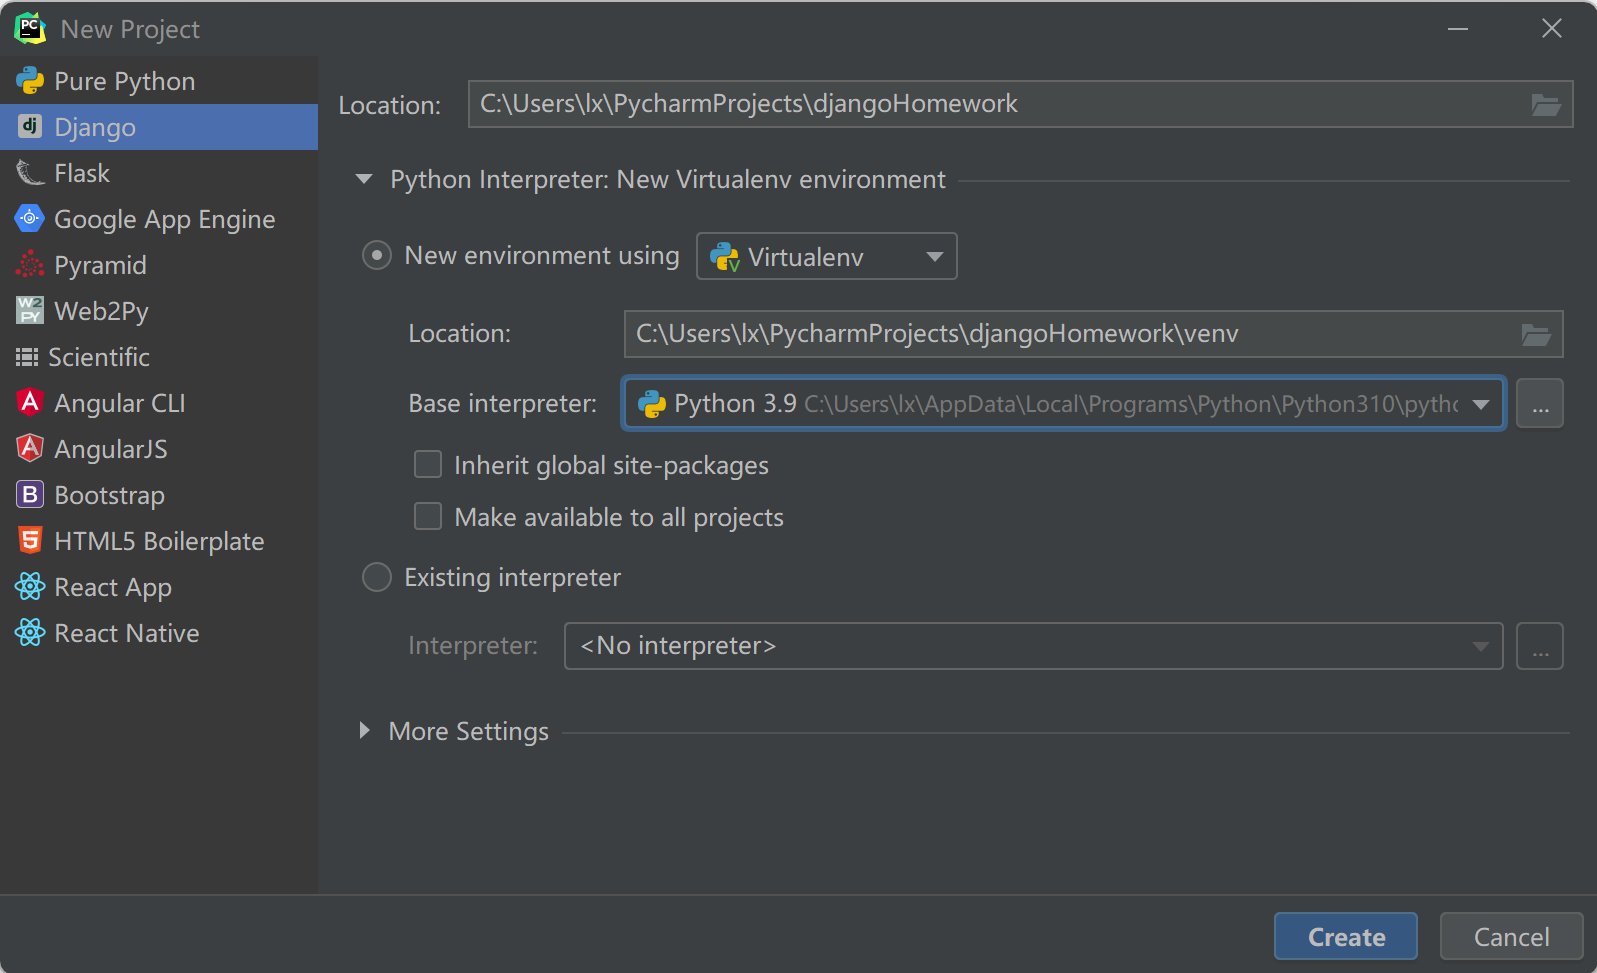Enable Make available to all projects
Viewport: 1597px width, 973px height.
coord(428,516)
